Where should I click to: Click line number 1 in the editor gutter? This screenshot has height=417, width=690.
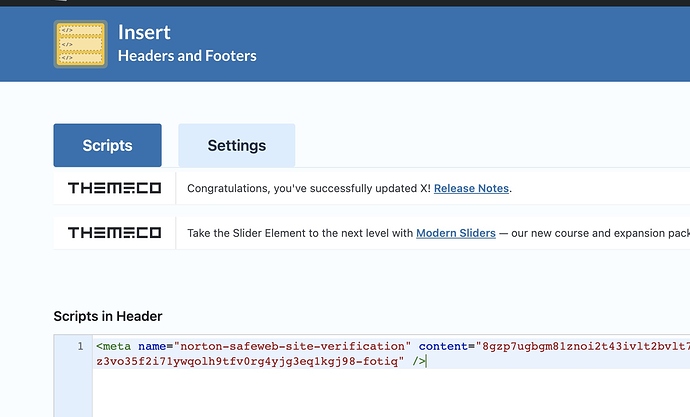80,346
